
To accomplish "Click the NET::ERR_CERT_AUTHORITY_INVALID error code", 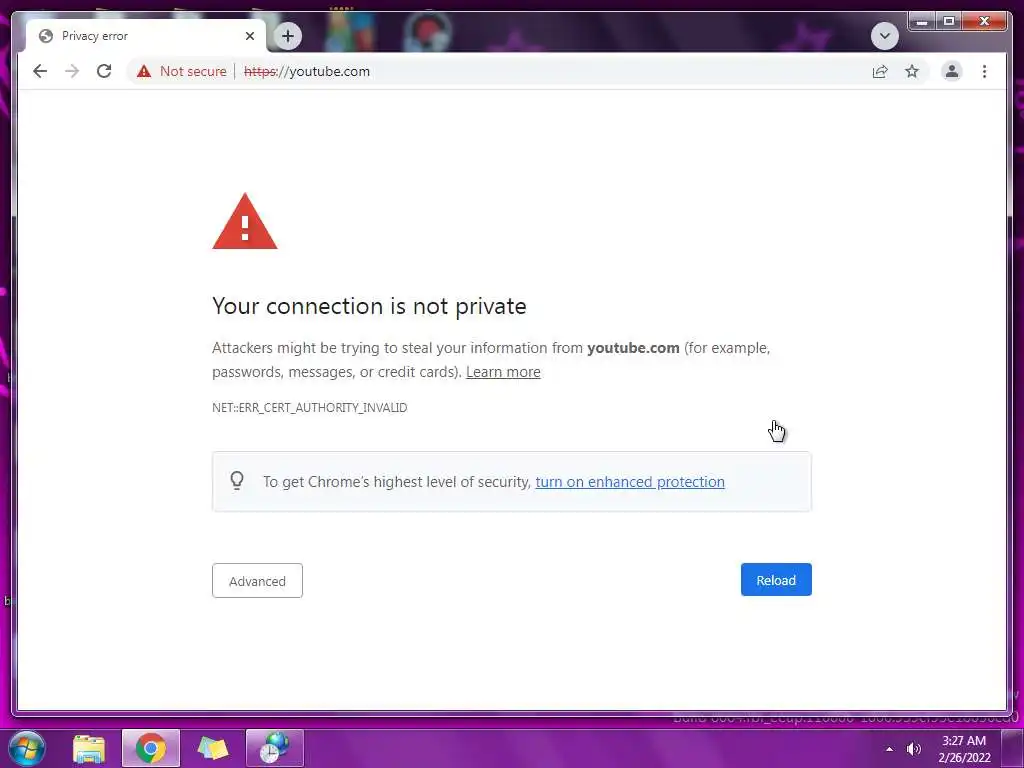I will pos(310,408).
